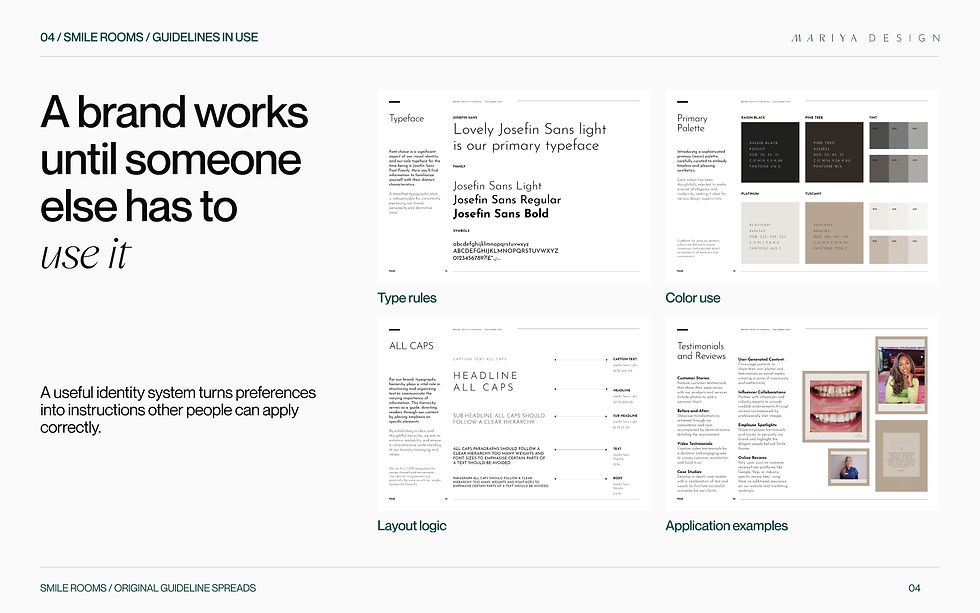Image resolution: width=980 pixels, height=613 pixels.
Task: Open the Testimonials and Reviews spread thumbnail
Action: point(802,414)
